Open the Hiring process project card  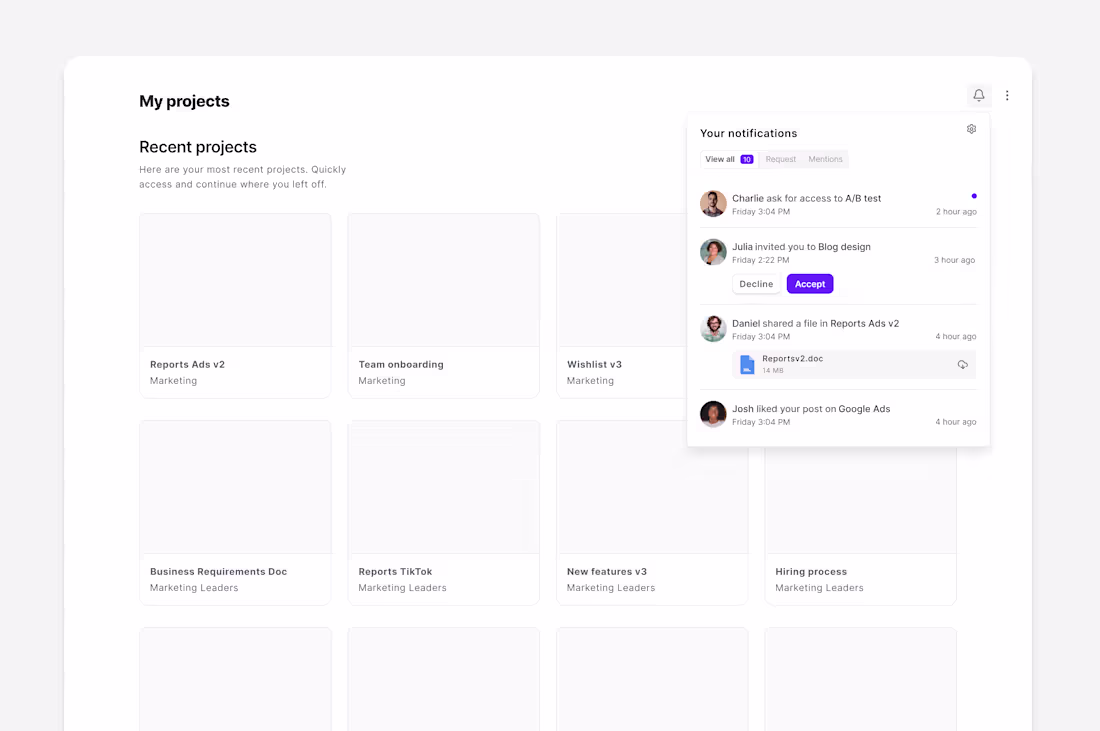tap(860, 512)
